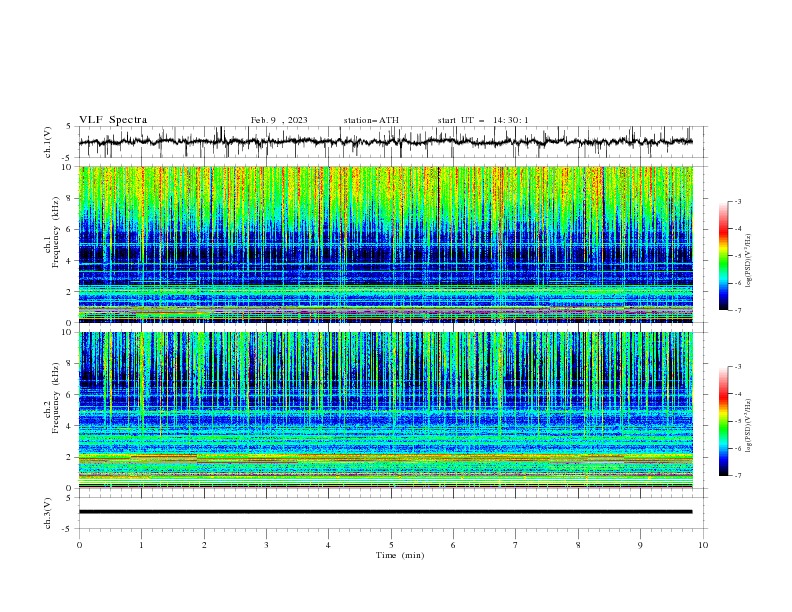Screen dimensions: 792x612
Task: Click the "start UT = 14:30:1" header text
Action: [x=483, y=120]
